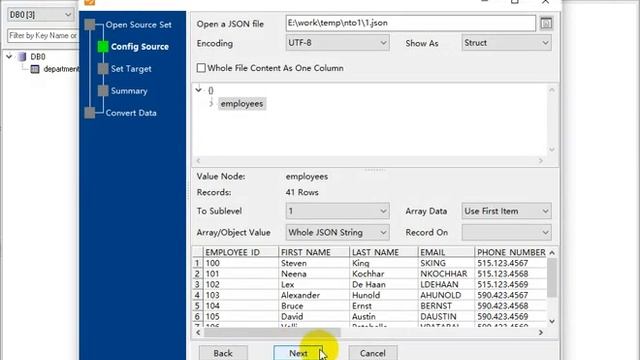
Task: Open the Array/Object Value dropdown
Action: (337, 232)
